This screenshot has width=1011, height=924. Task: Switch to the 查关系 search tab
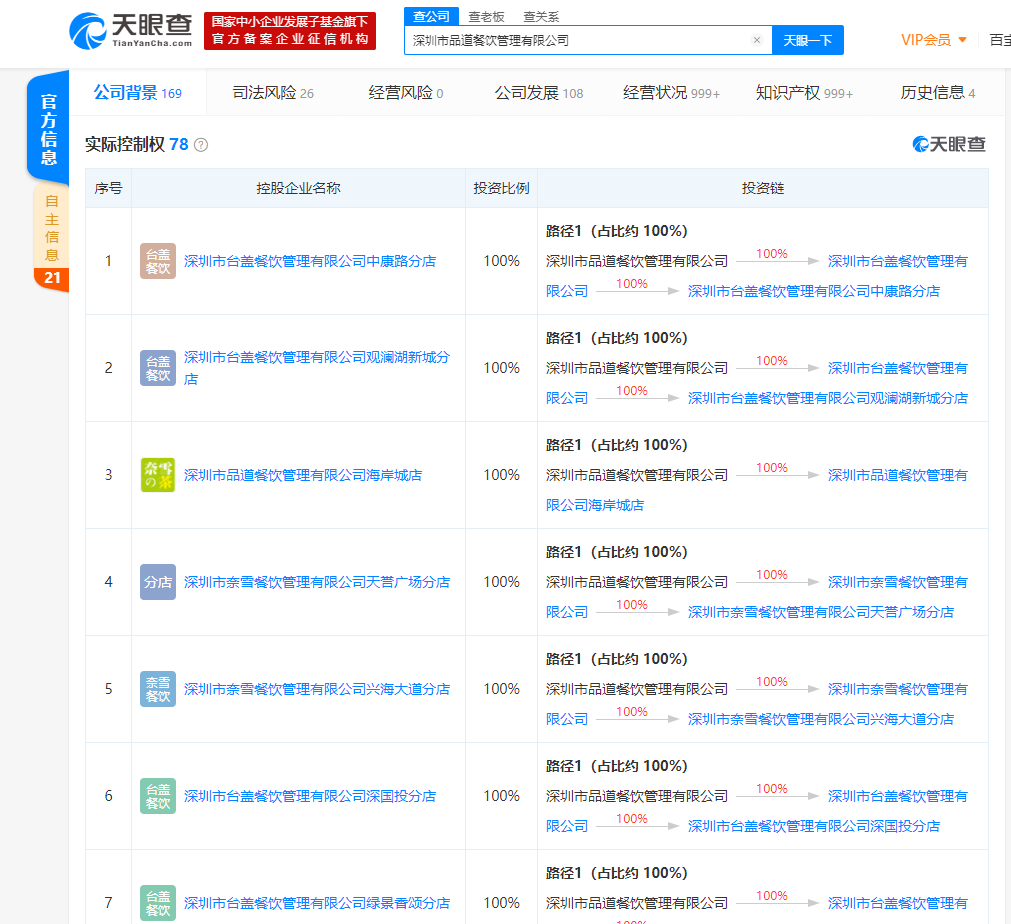pos(541,17)
